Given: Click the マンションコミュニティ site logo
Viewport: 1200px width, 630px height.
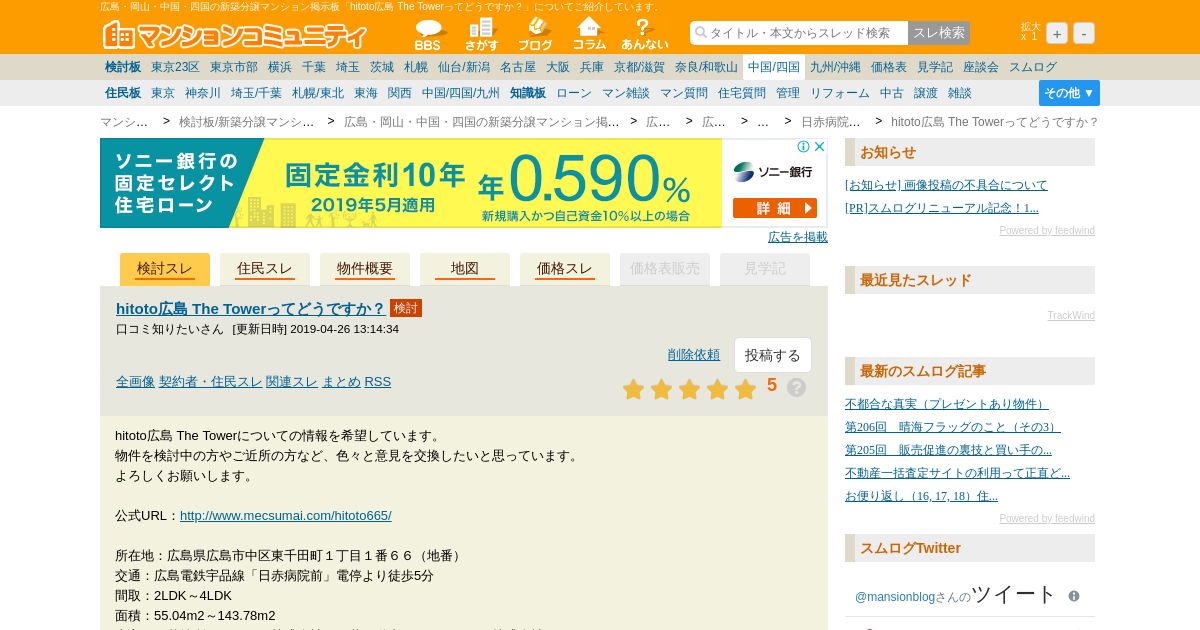Looking at the screenshot, I should tap(236, 35).
